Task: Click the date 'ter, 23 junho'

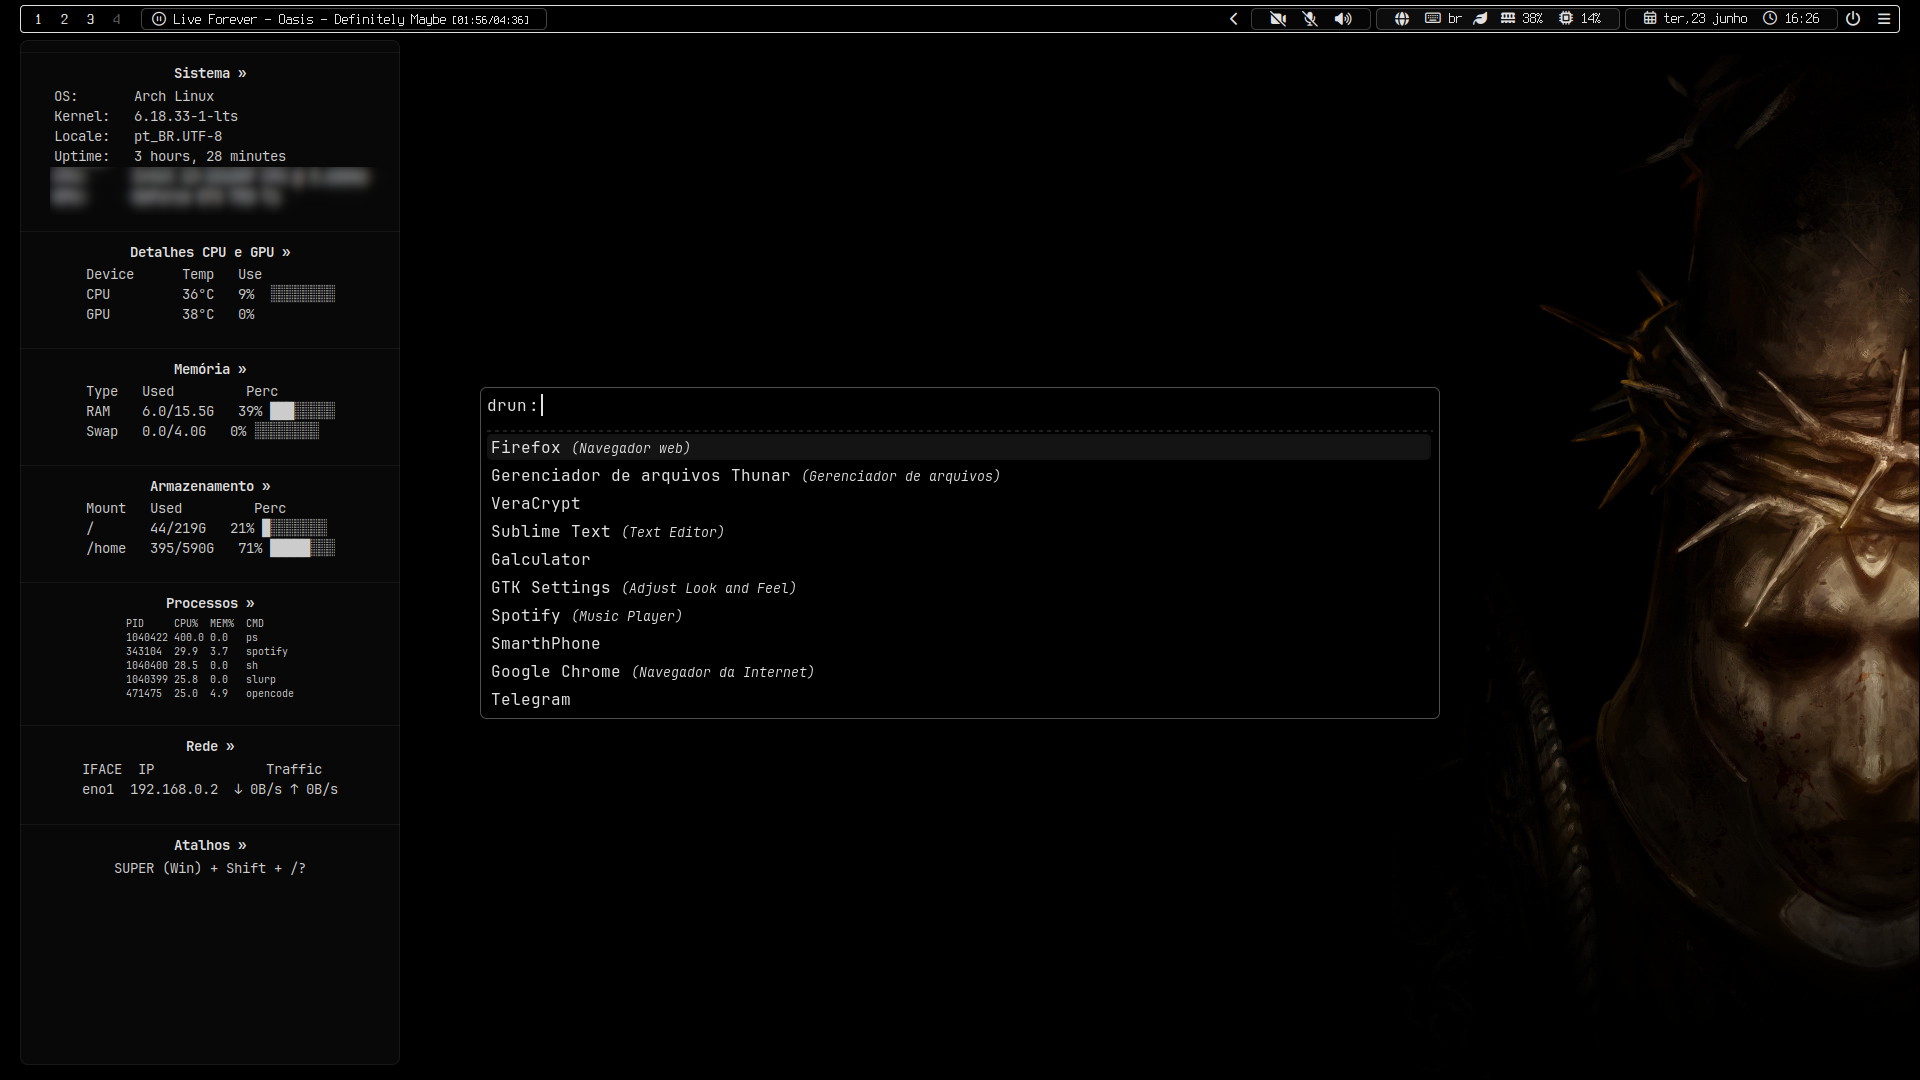Action: click(1705, 19)
